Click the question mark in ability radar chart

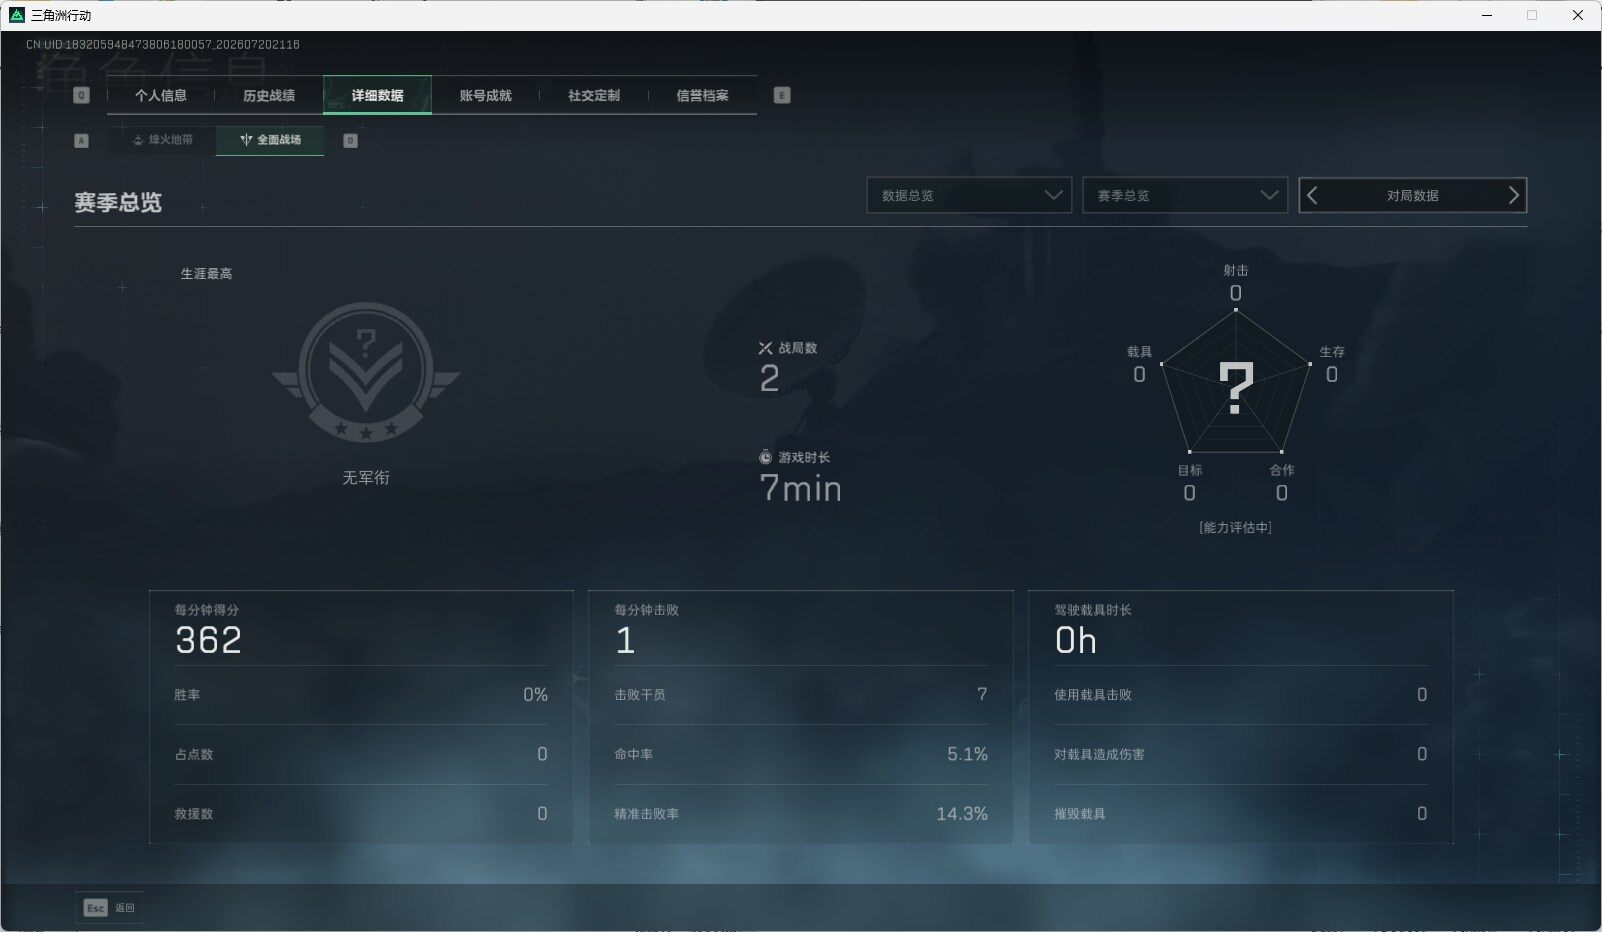1236,388
